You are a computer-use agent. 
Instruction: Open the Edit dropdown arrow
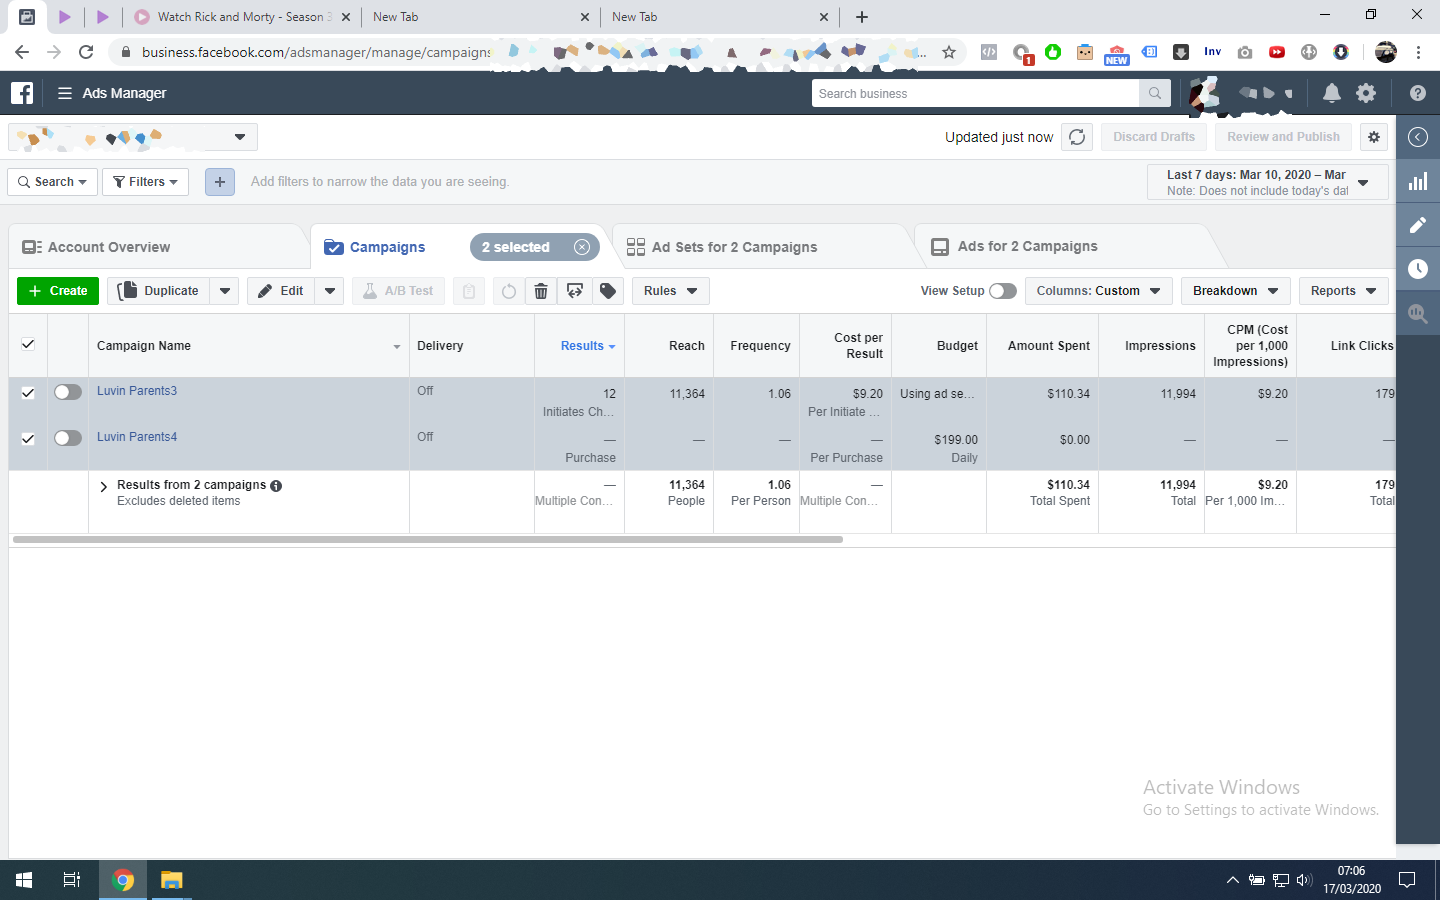point(330,291)
